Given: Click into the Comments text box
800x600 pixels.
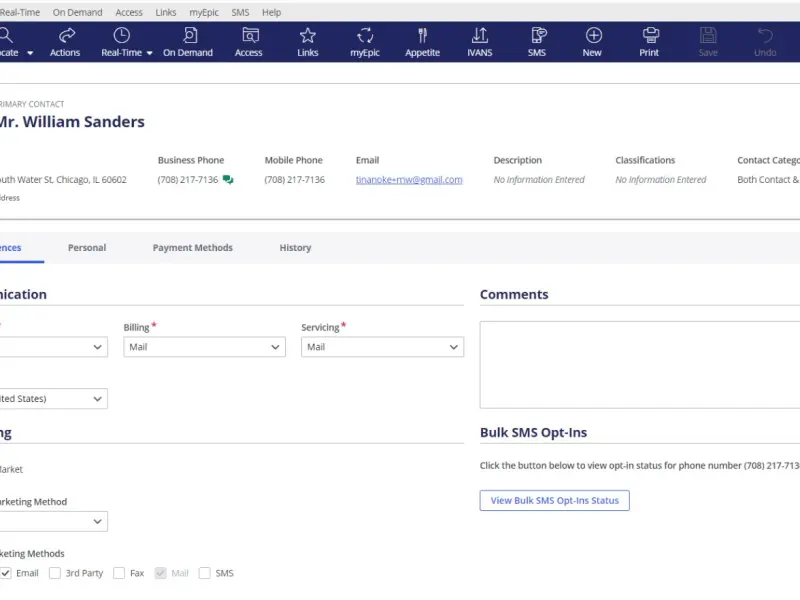Looking at the screenshot, I should 640,365.
